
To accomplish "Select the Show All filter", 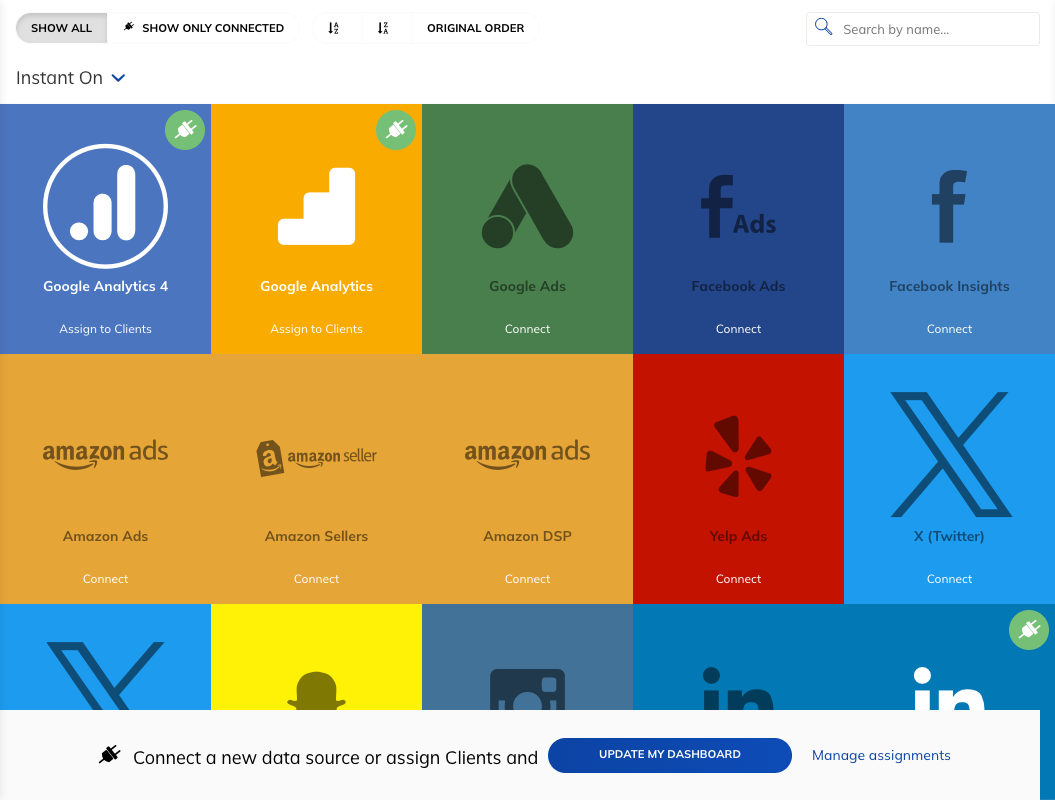I will (x=61, y=28).
